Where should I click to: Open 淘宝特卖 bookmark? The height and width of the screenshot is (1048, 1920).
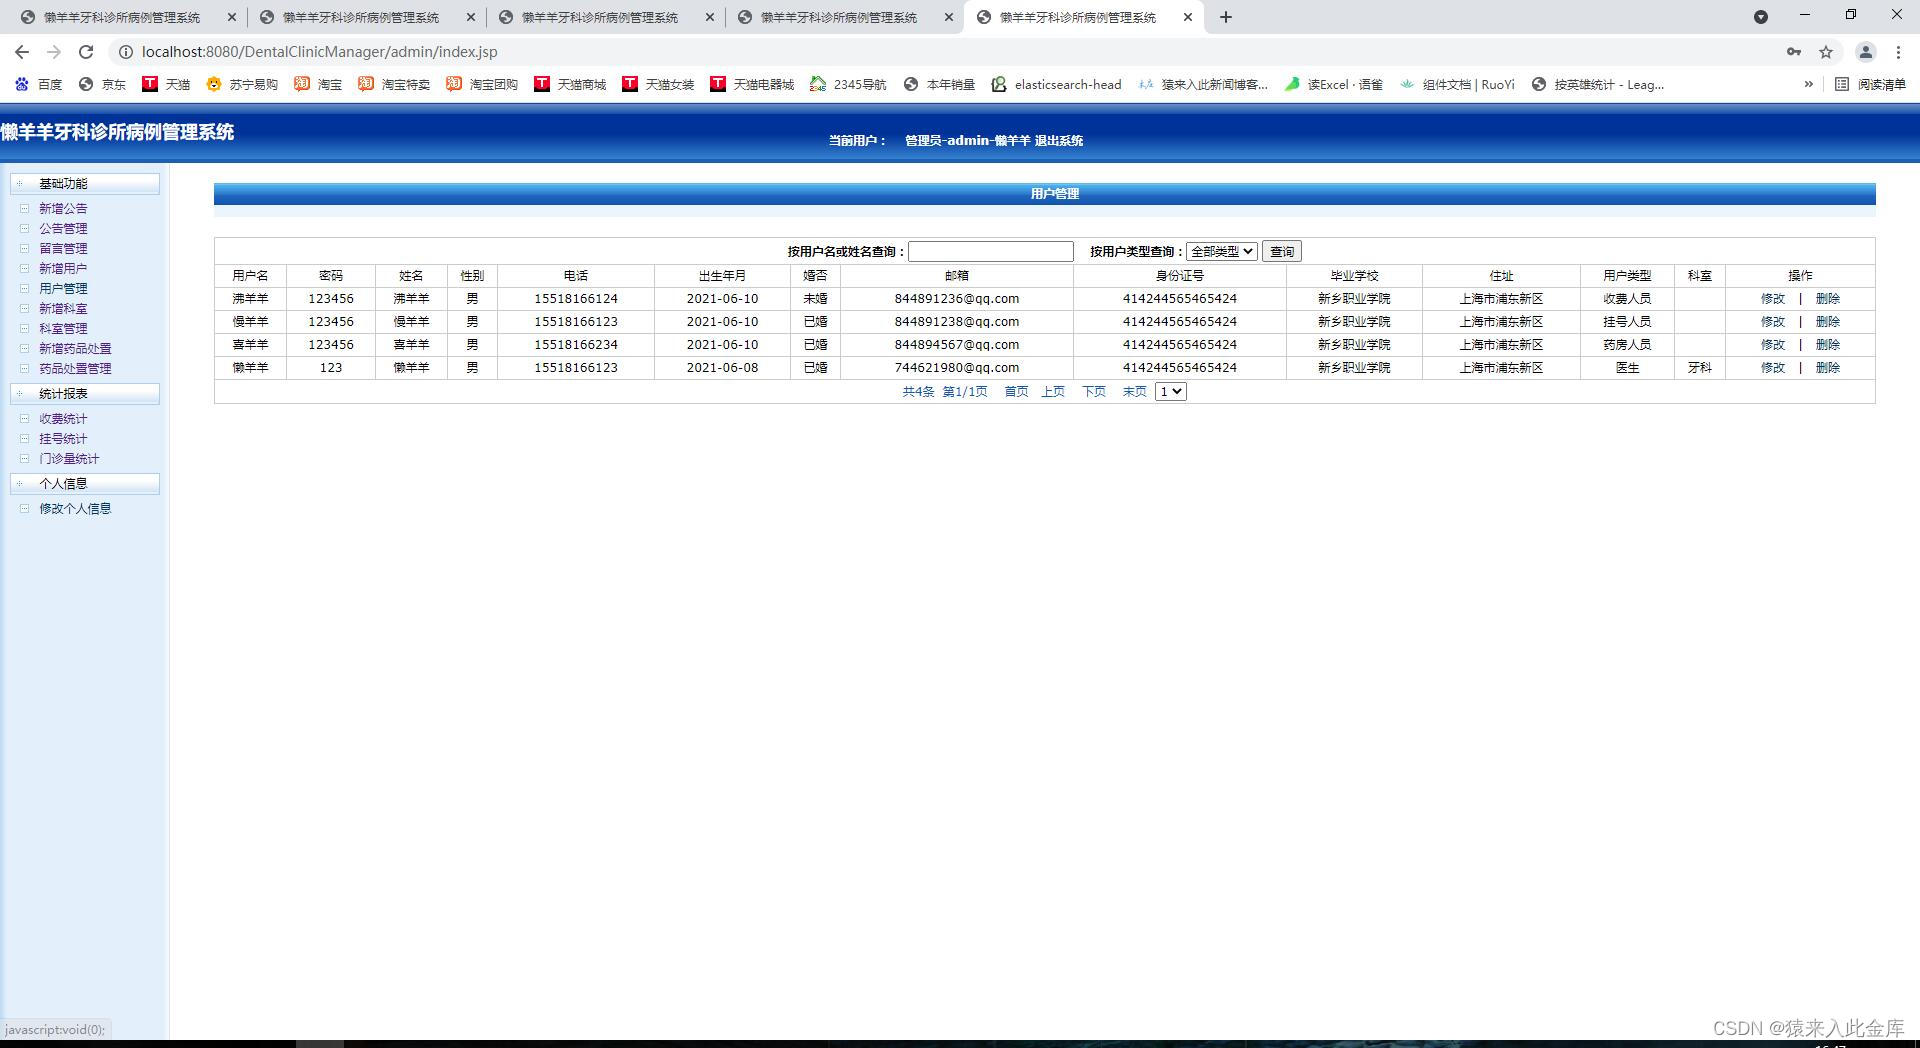[394, 84]
